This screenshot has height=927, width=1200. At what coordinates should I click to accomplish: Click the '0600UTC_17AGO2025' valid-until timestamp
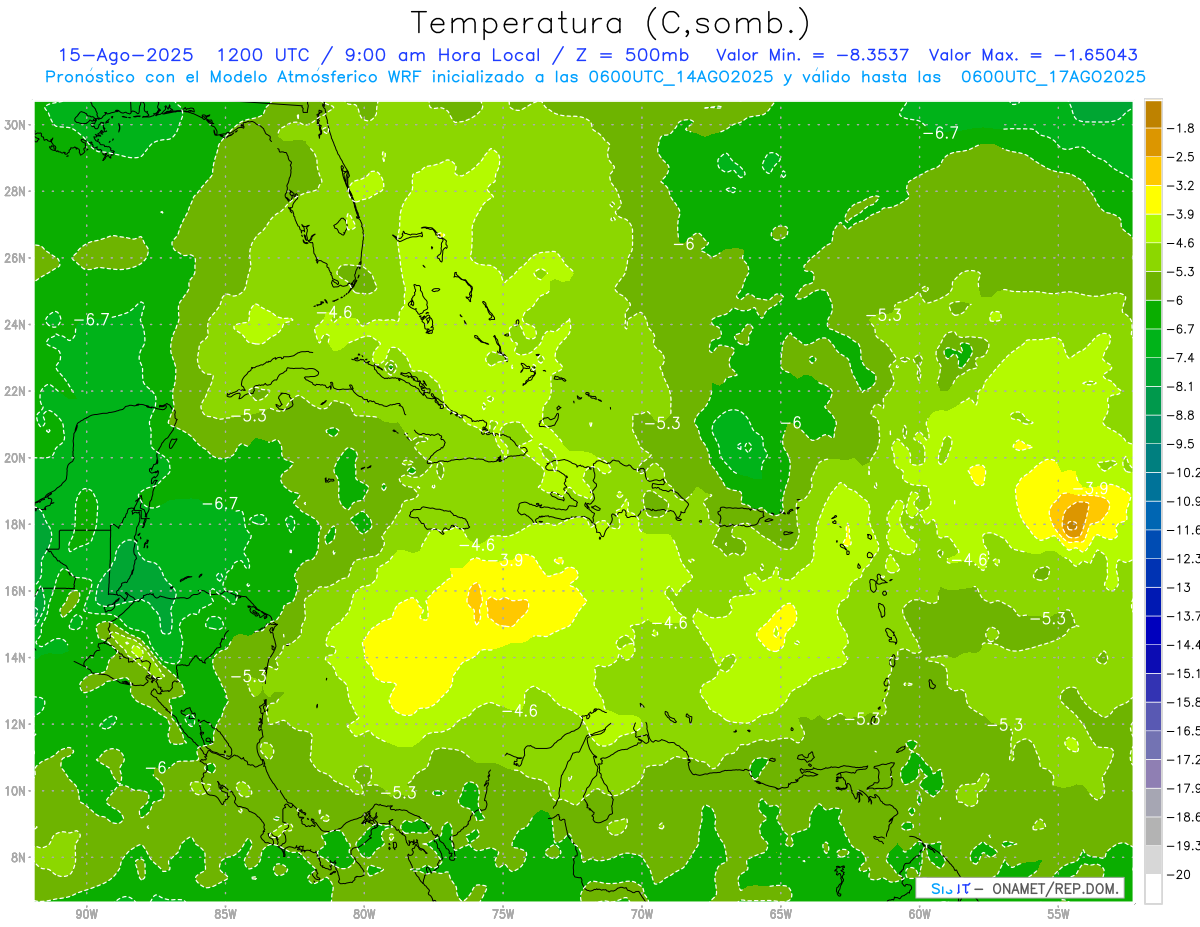(x=1052, y=77)
